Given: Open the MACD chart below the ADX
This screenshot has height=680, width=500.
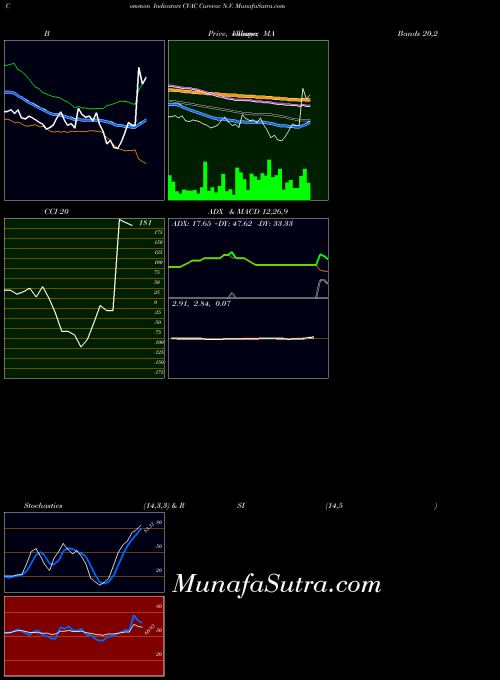Looking at the screenshot, I should 248,338.
